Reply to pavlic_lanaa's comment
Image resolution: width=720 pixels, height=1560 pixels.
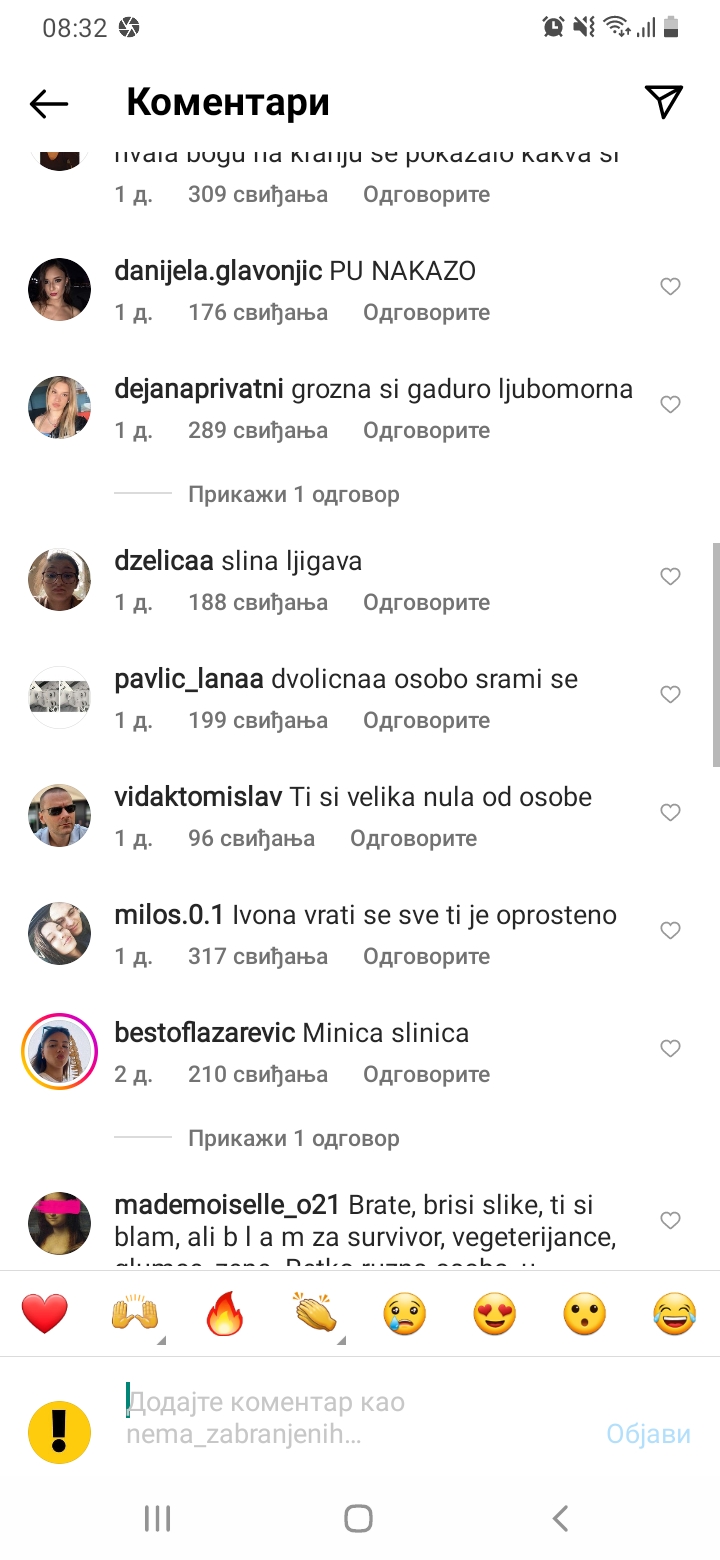pyautogui.click(x=426, y=720)
